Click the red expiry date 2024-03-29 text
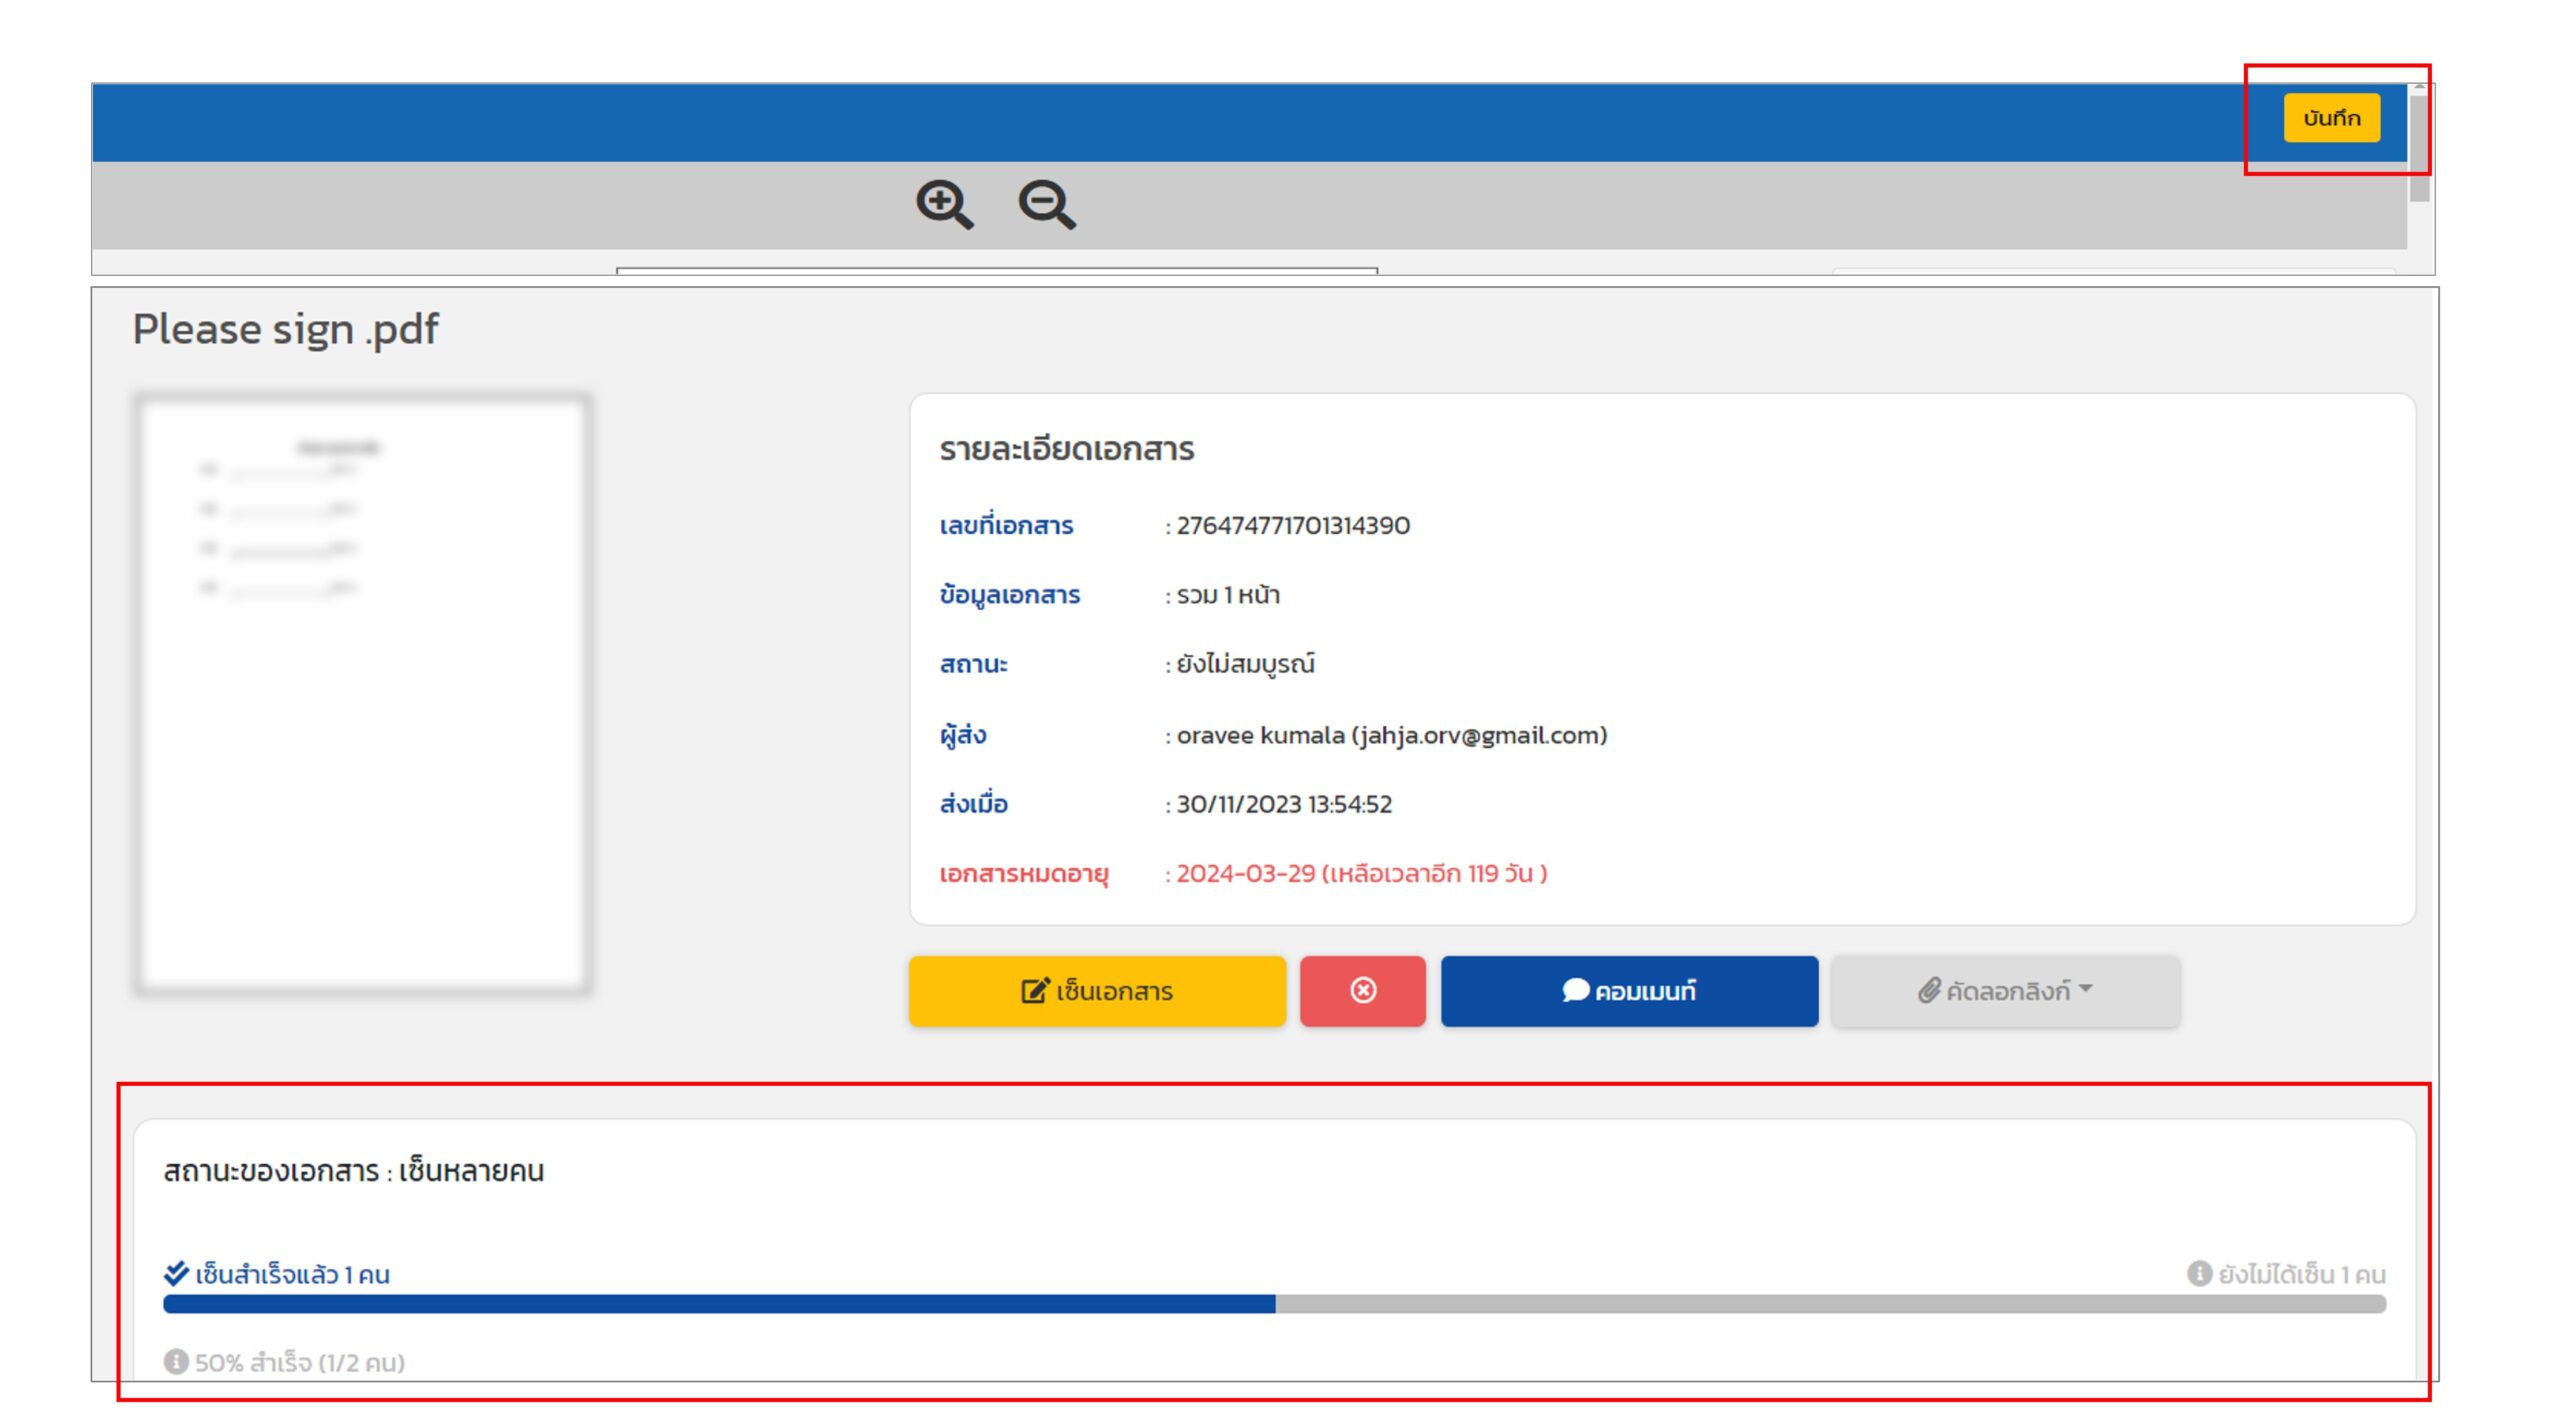Screen dimensions: 2560x1428 1245,873
